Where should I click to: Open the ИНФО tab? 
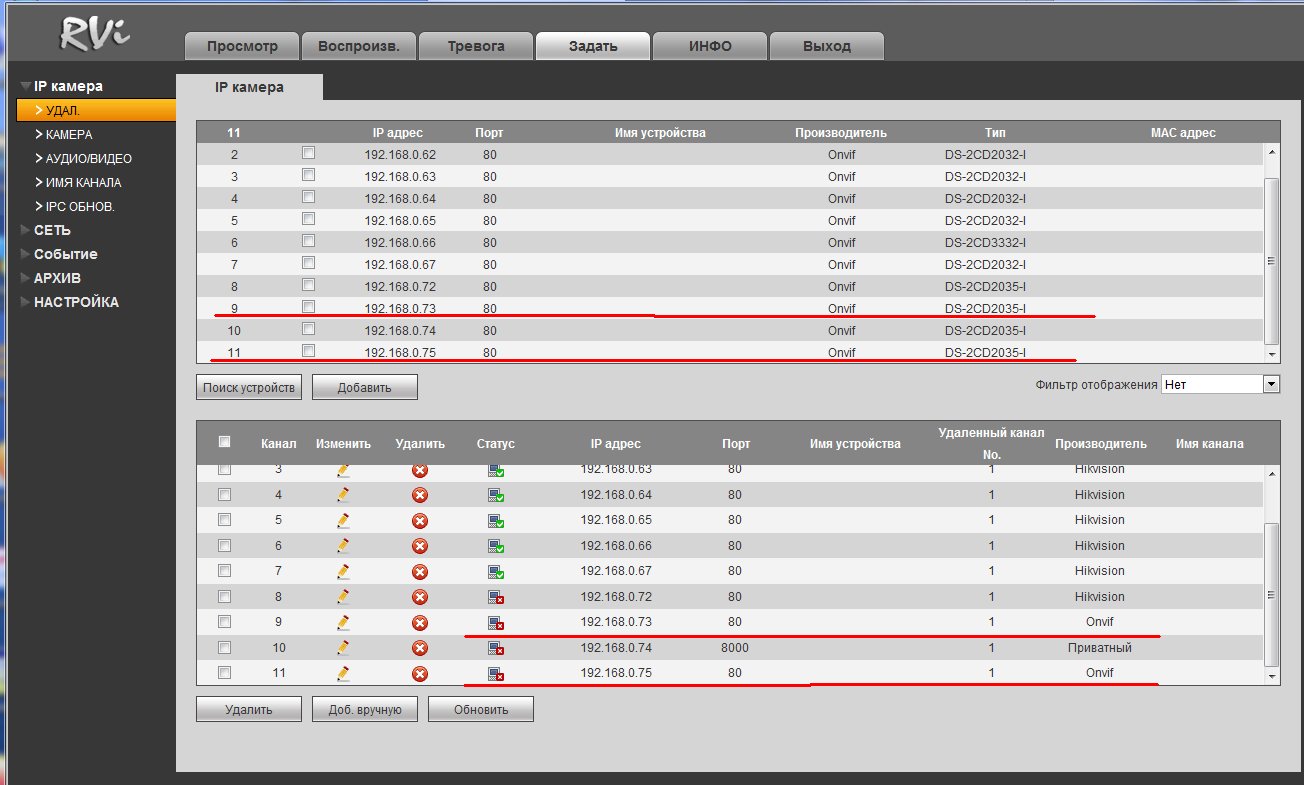point(710,46)
